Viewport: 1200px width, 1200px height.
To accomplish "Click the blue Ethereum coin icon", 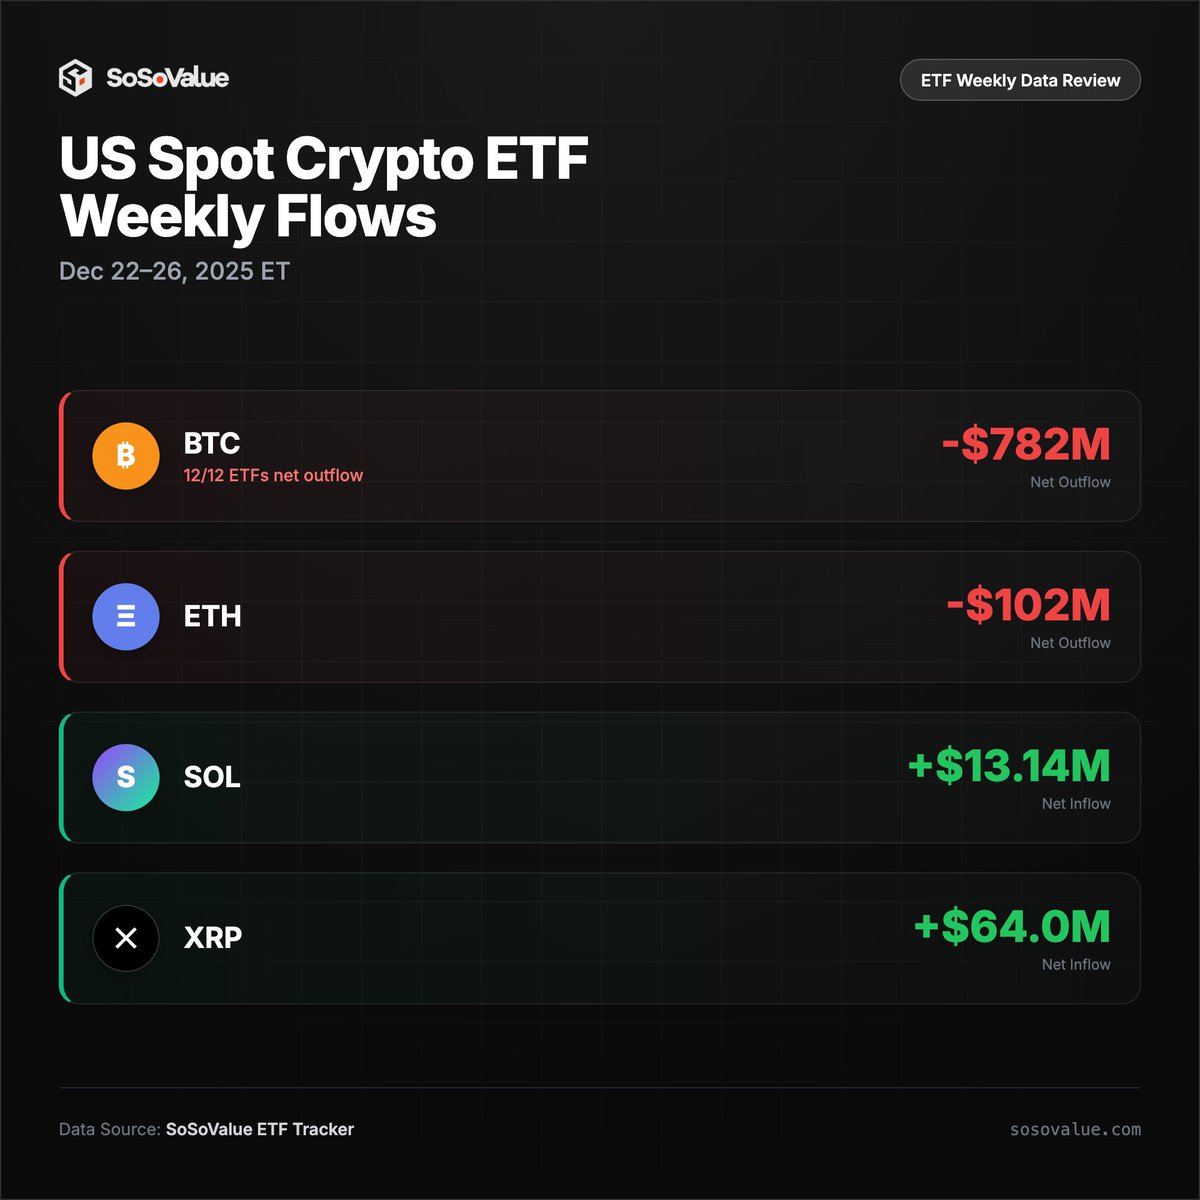I will (x=126, y=617).
